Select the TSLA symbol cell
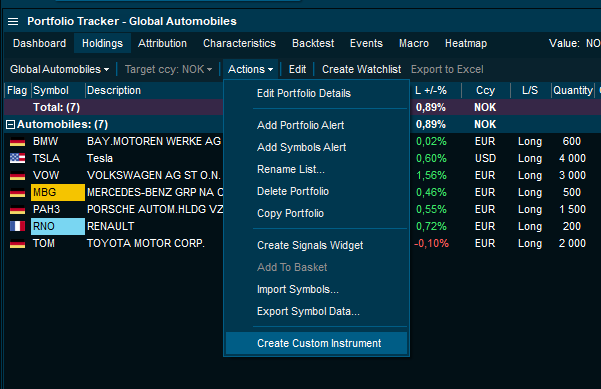This screenshot has height=389, width=601. (58, 158)
